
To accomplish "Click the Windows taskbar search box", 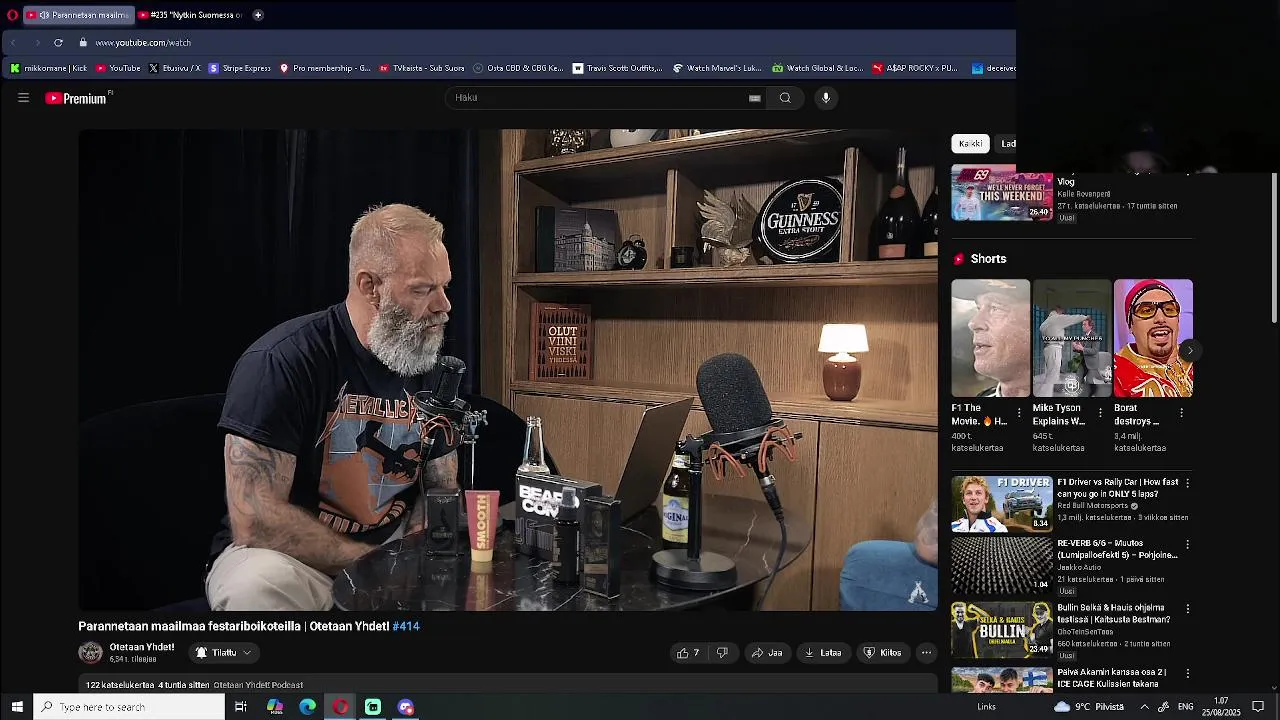I will coord(130,707).
